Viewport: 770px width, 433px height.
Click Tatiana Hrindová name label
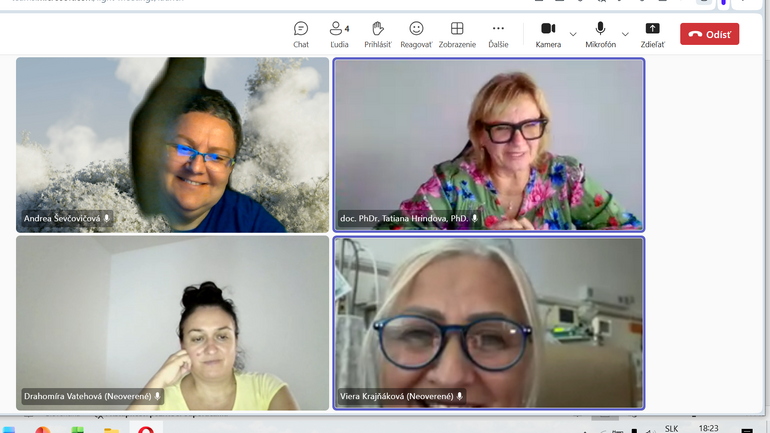point(404,218)
